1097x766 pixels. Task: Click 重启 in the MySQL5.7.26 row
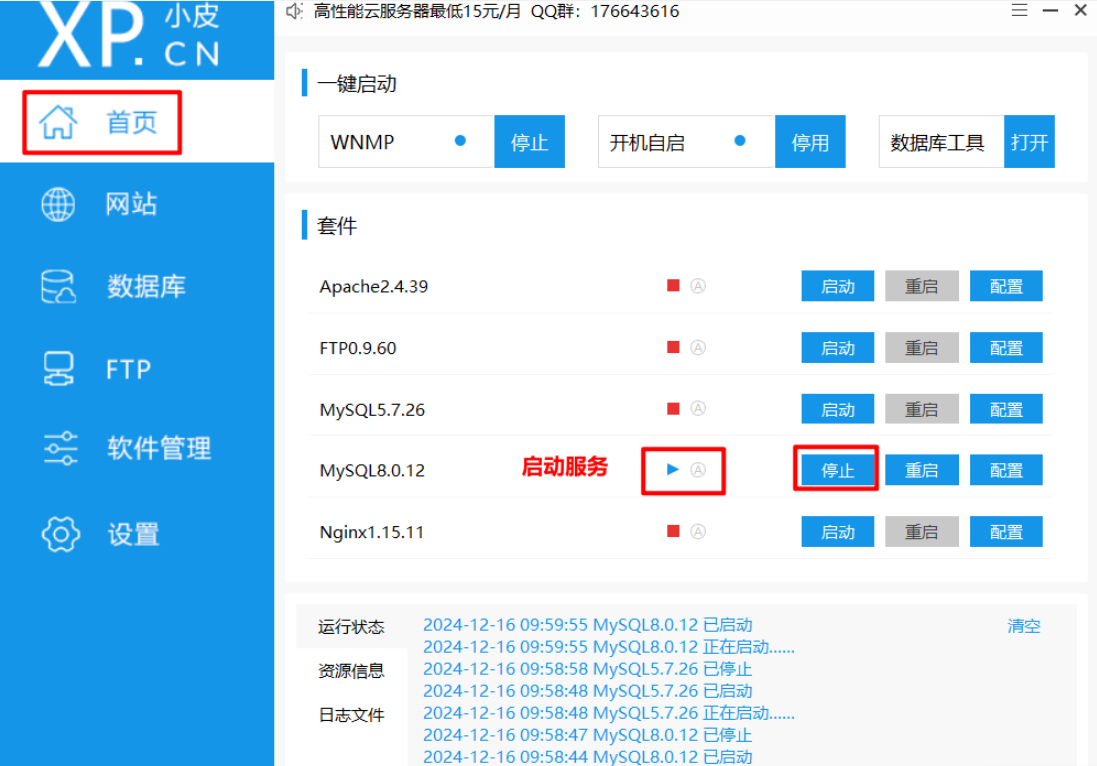pos(921,409)
